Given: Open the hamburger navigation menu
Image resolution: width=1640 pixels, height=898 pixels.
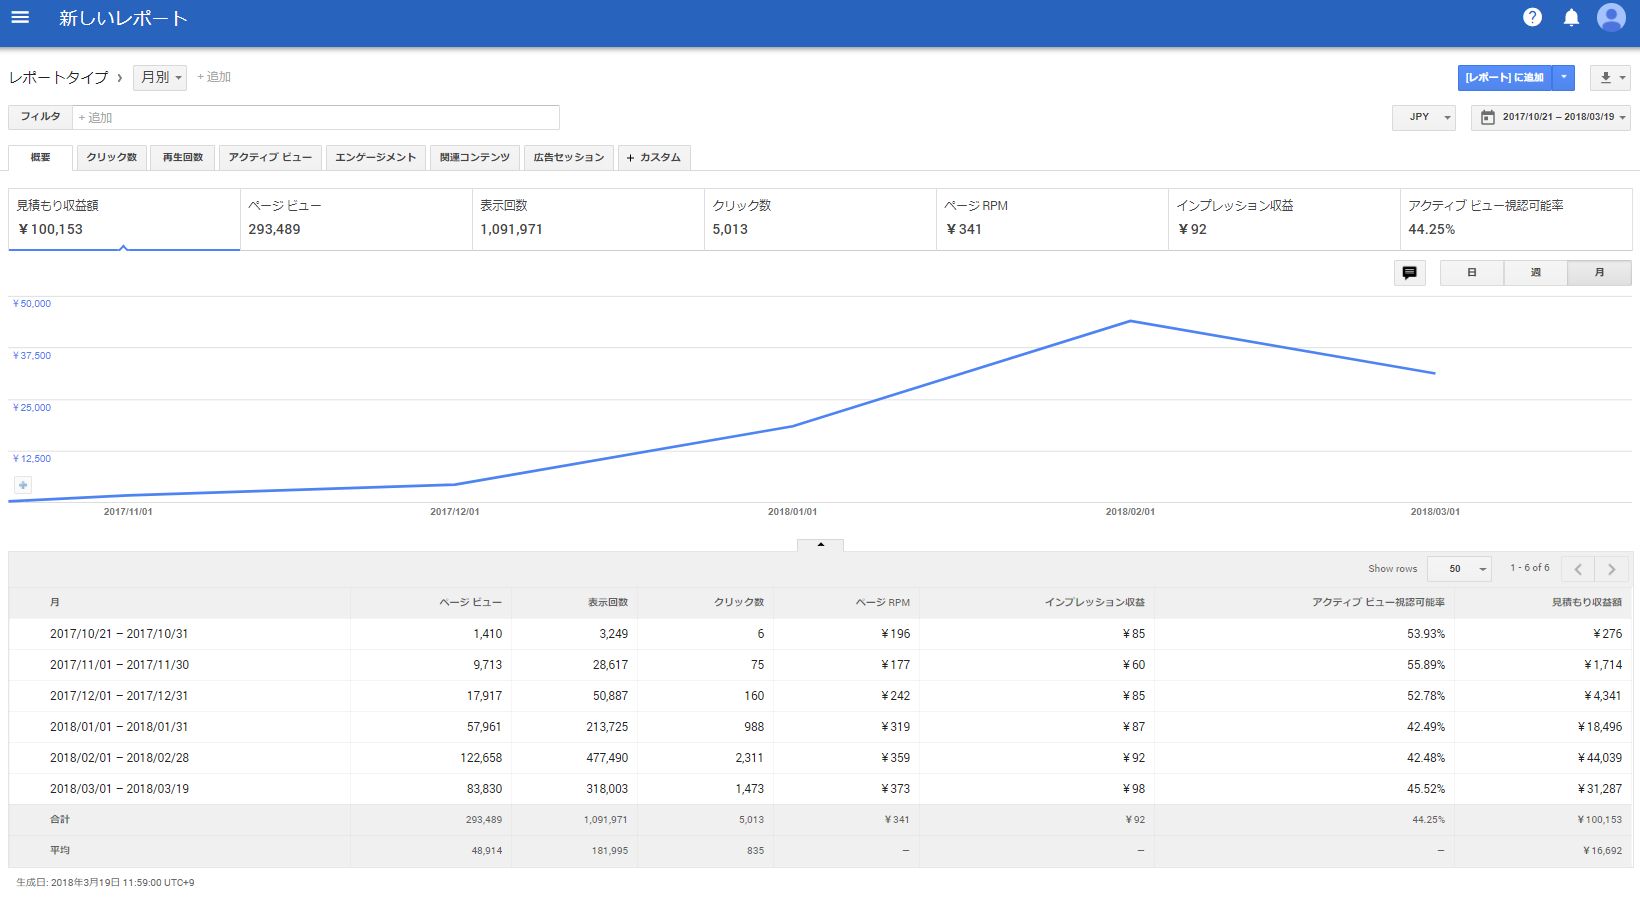Looking at the screenshot, I should click(x=20, y=17).
